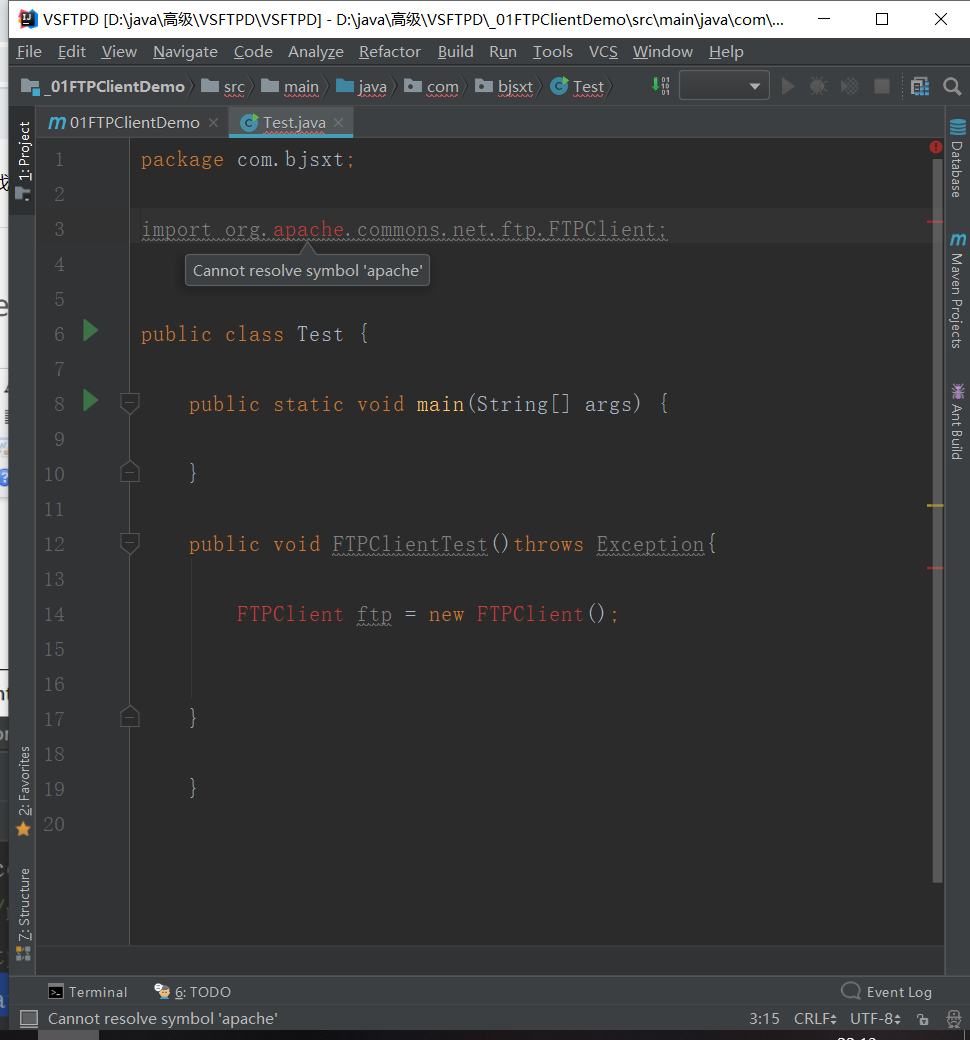Open the Build menu
This screenshot has width=970, height=1040.
(x=455, y=52)
